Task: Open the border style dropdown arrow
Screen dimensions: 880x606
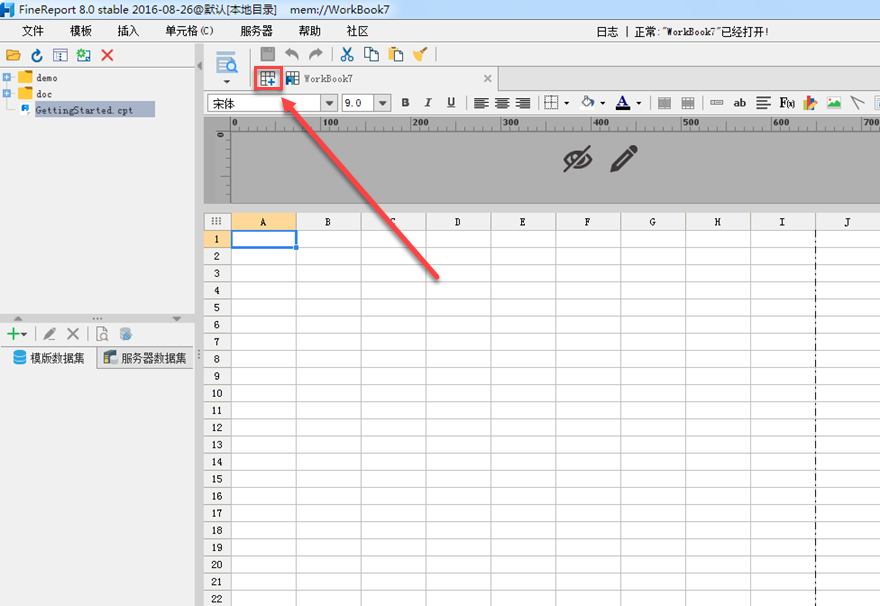Action: coord(567,103)
